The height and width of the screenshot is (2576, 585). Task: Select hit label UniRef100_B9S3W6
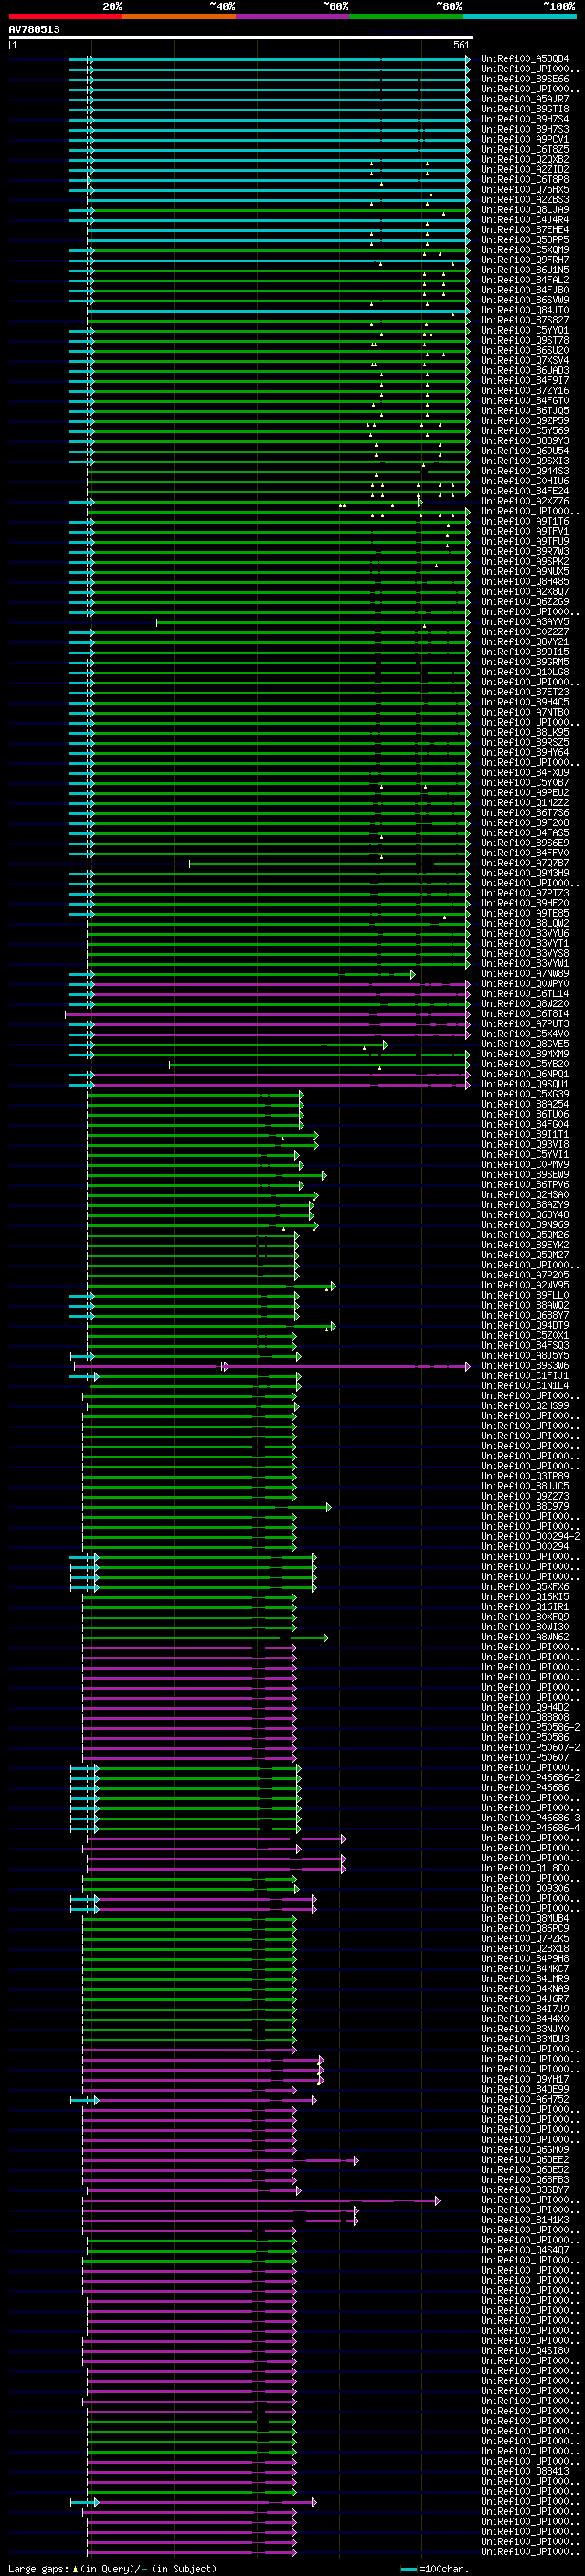525,1366
